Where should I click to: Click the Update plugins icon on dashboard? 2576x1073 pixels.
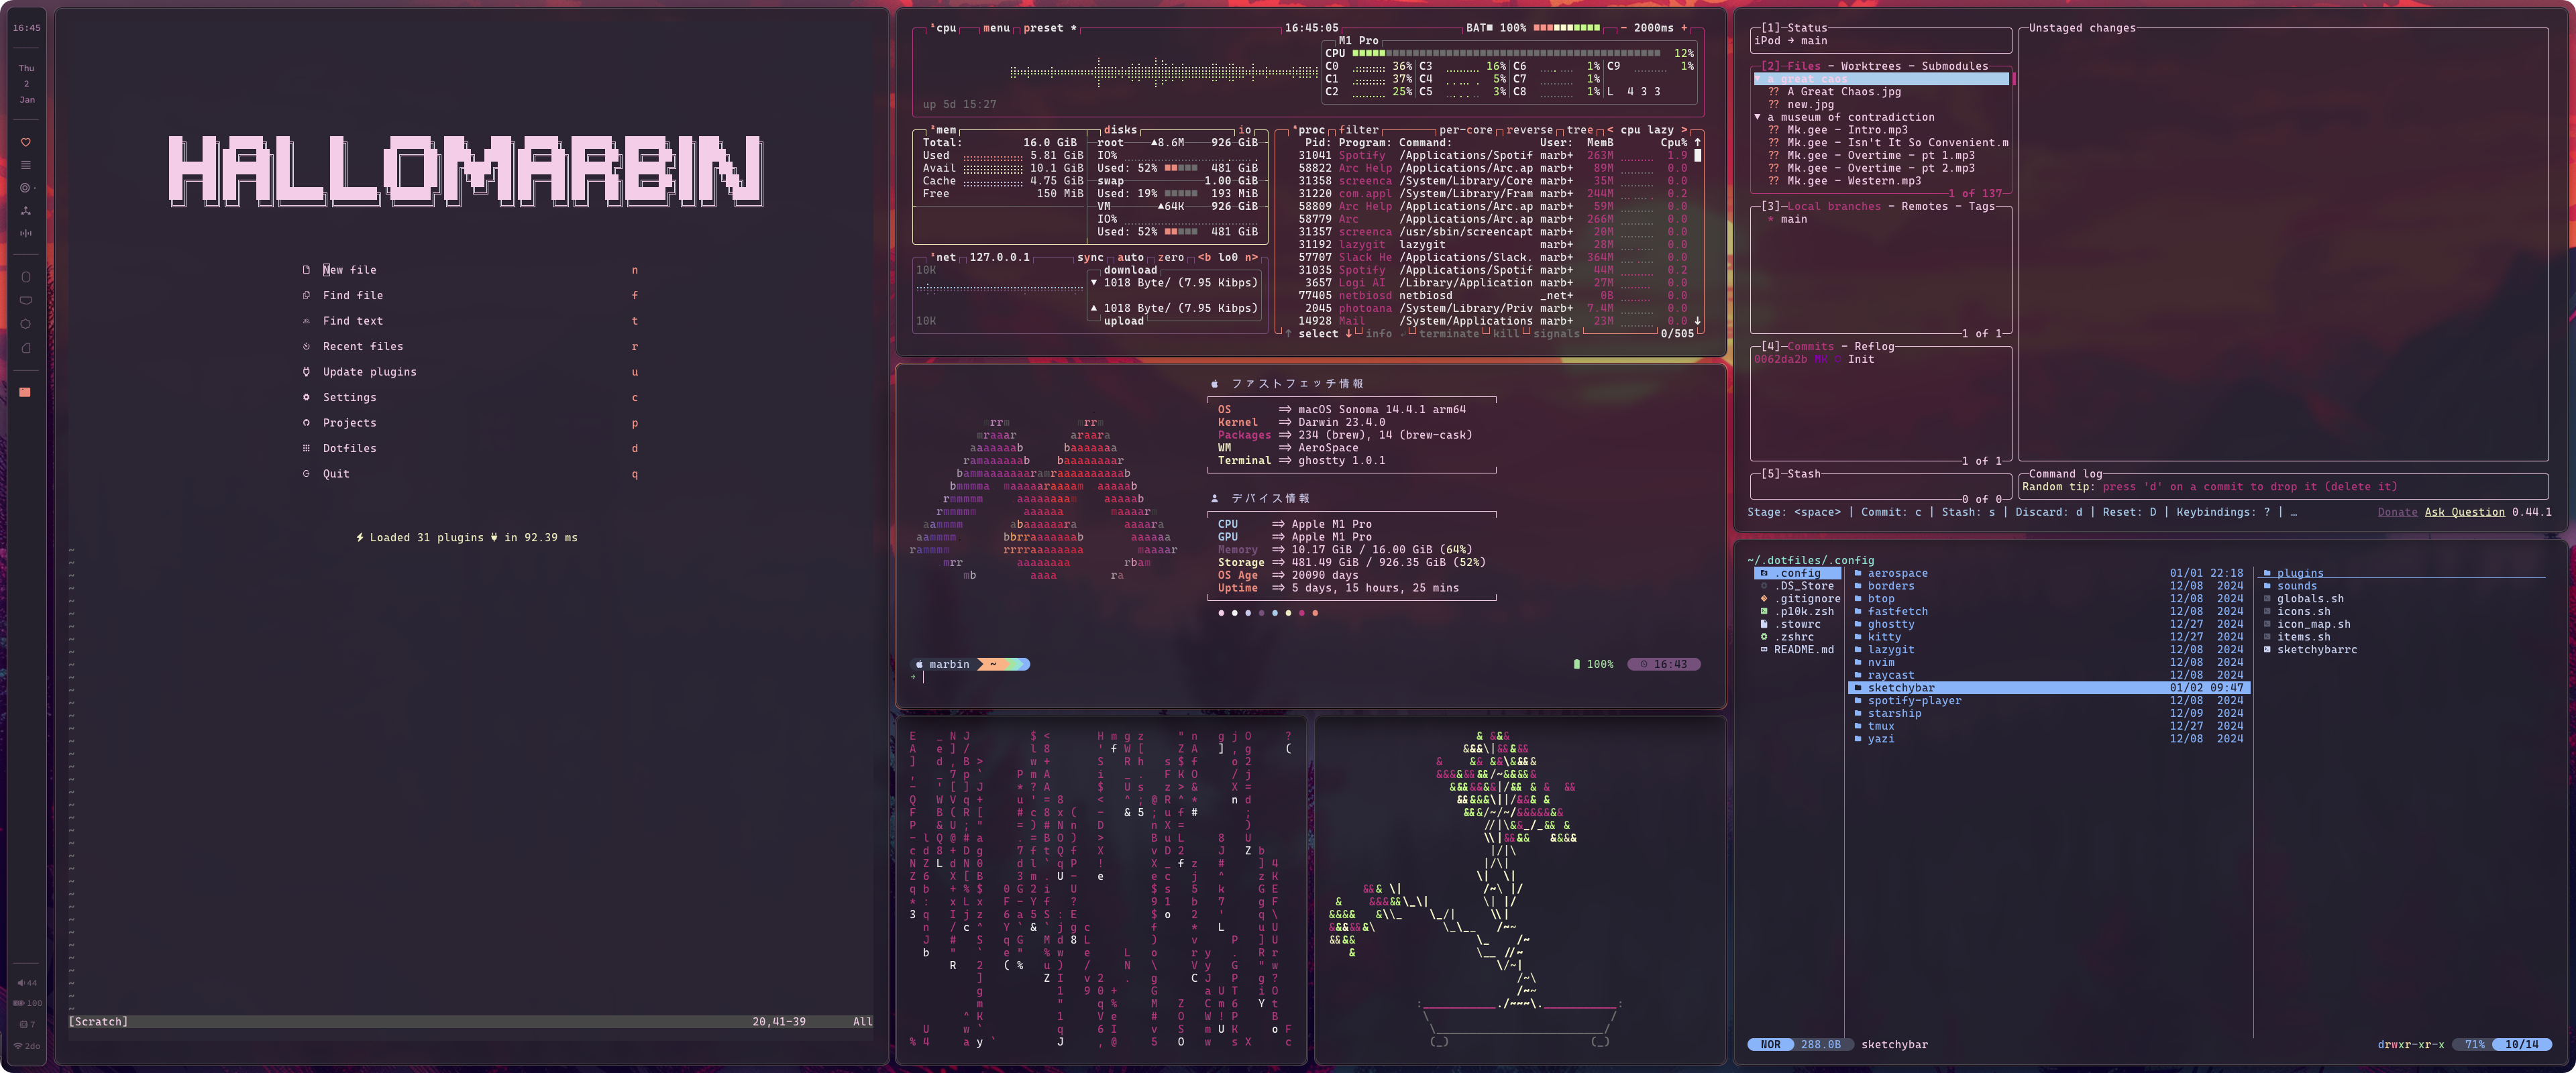tap(306, 372)
